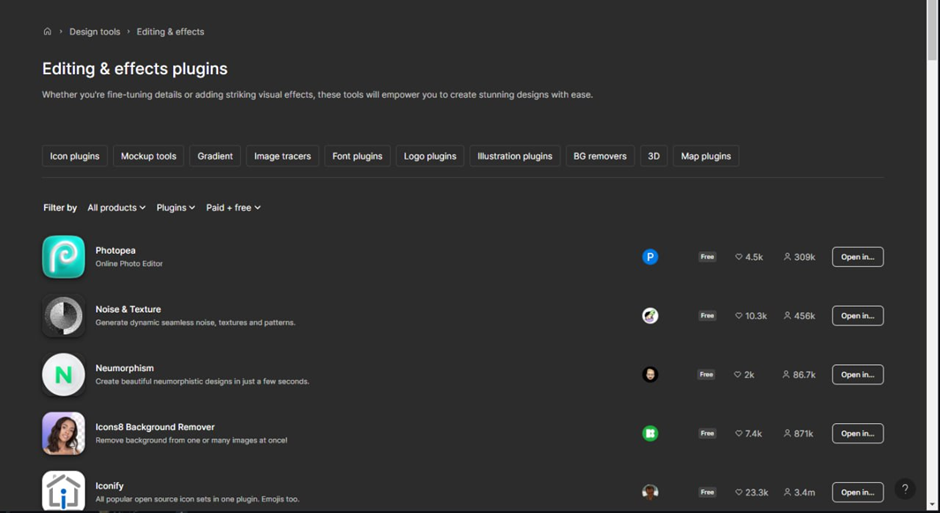Click the home icon in breadcrumb
The image size is (940, 513).
coord(47,32)
